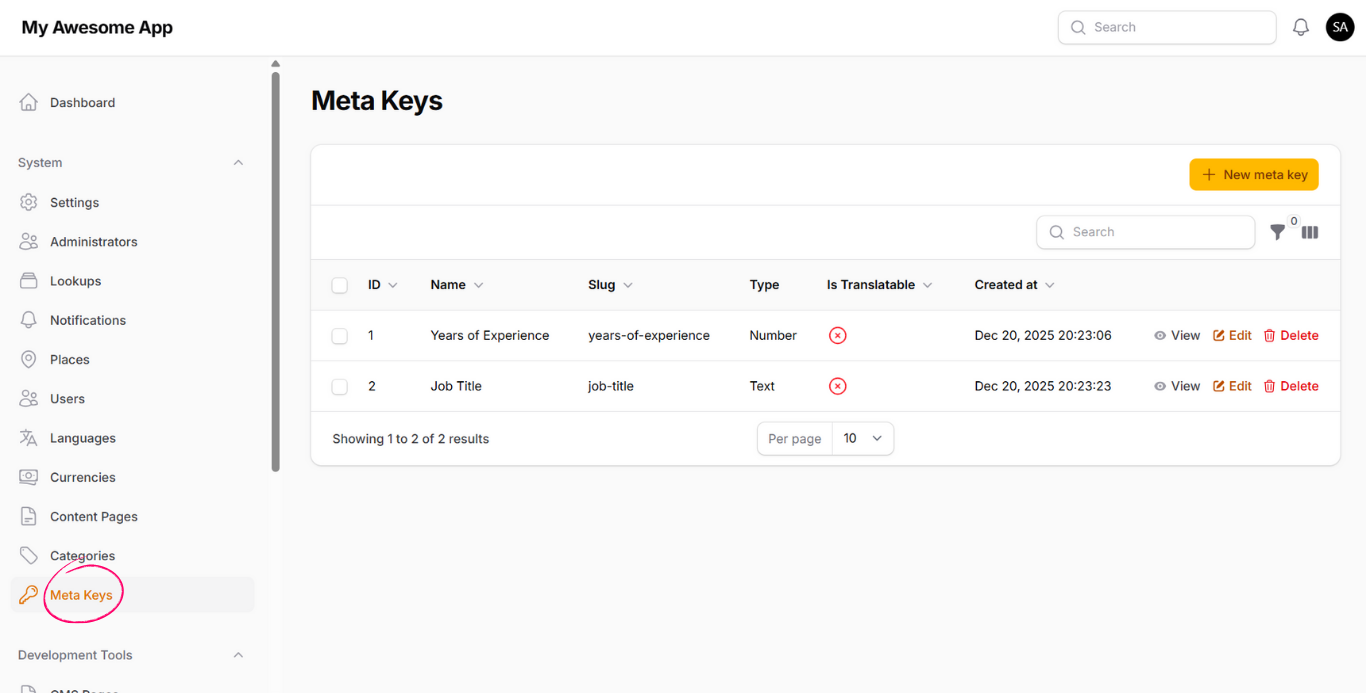Open Administrators in the sidebar
Screen dimensions: 1366x693
93,242
